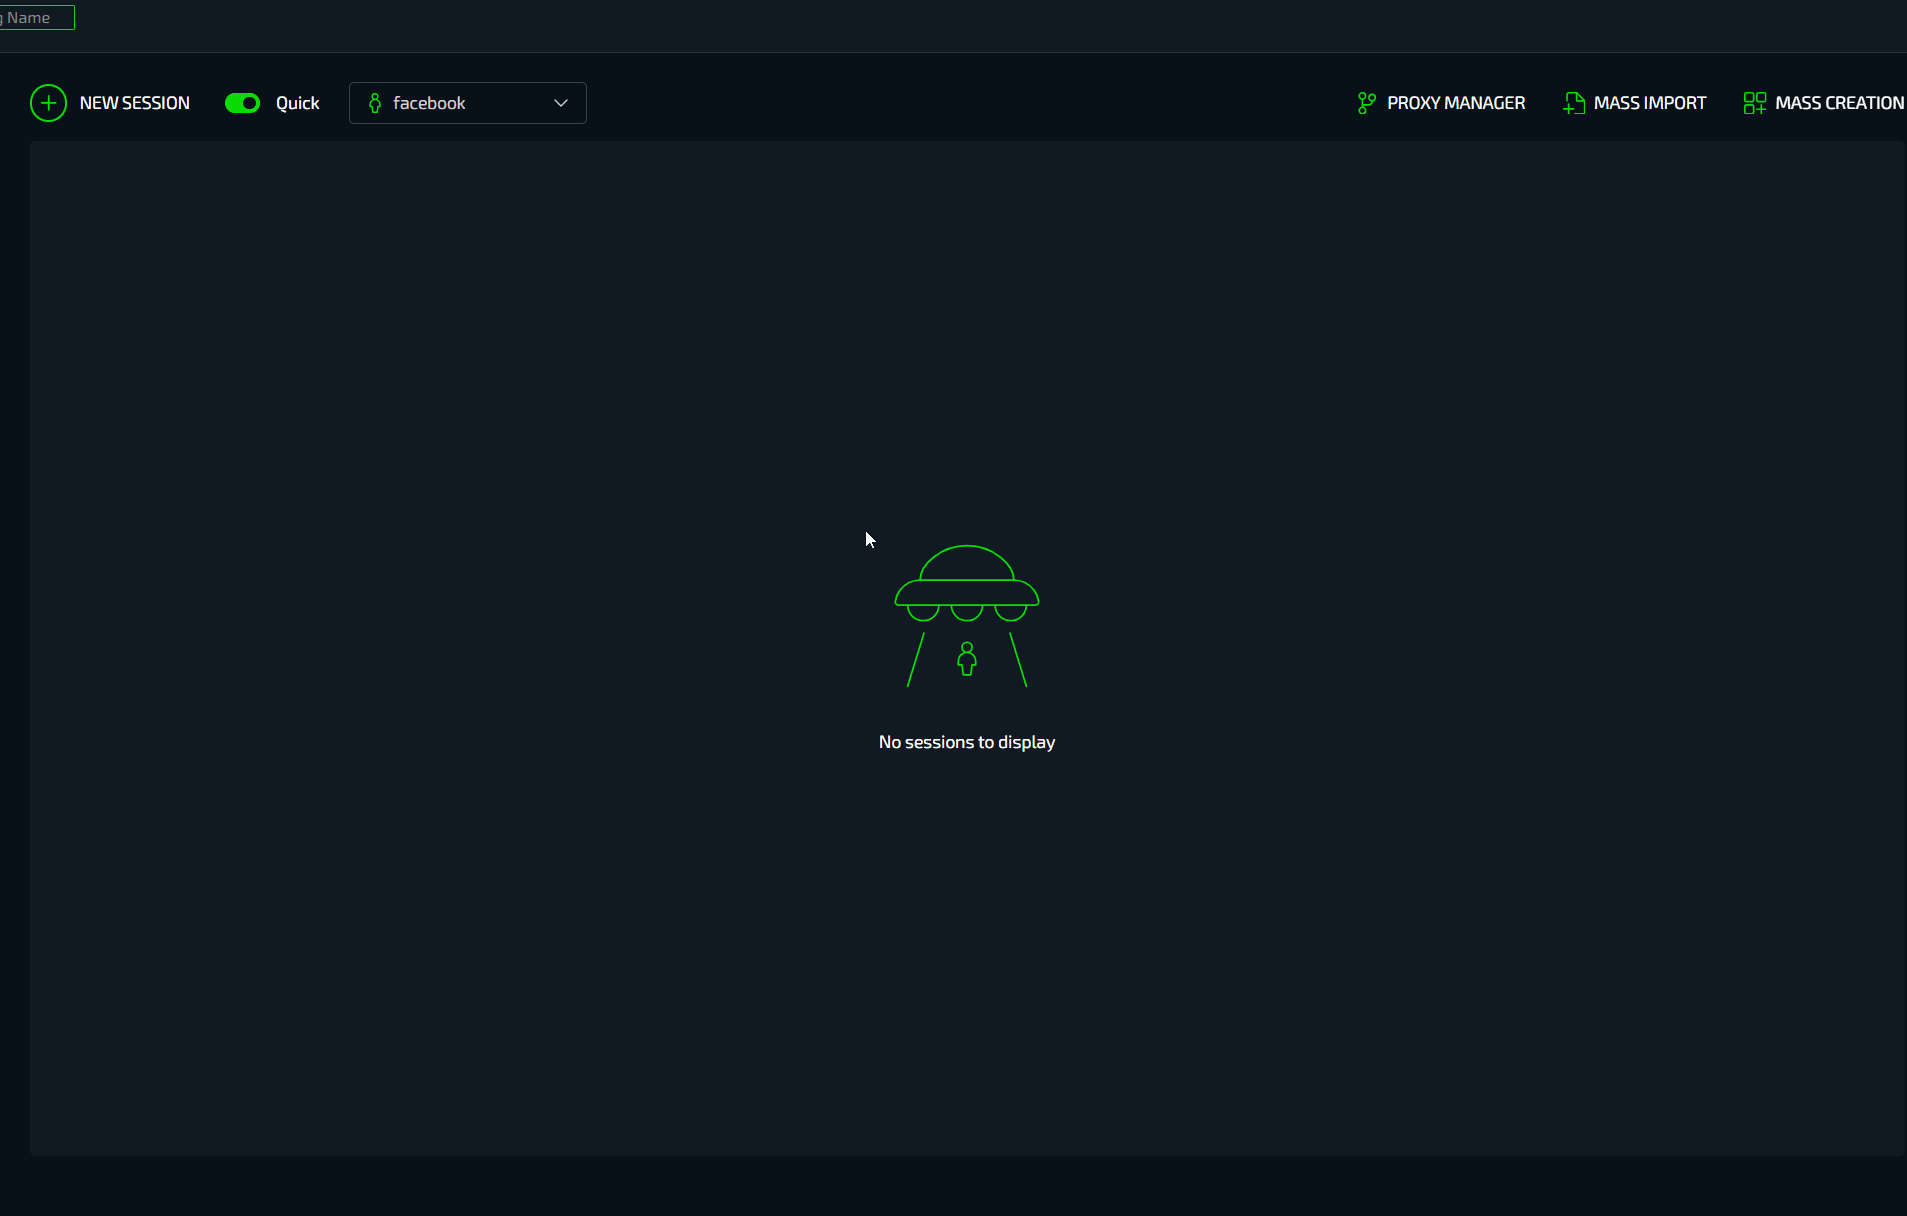Click the UFO saucer illustration

pos(966,593)
